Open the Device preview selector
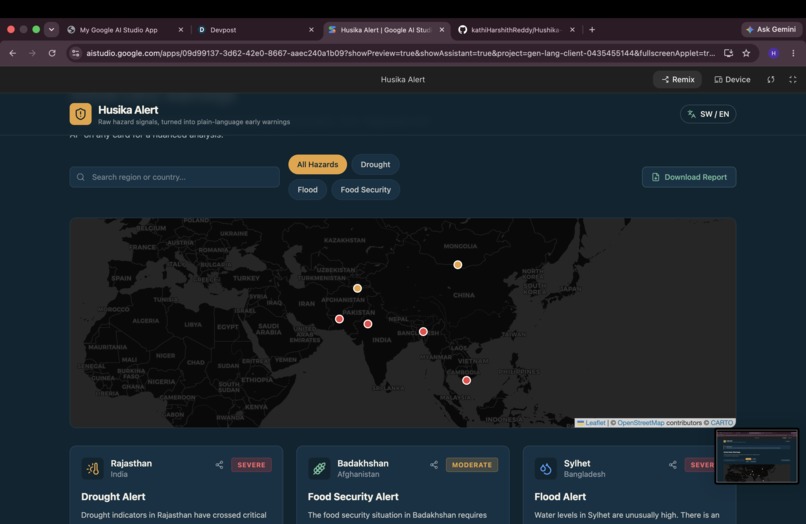 (732, 80)
